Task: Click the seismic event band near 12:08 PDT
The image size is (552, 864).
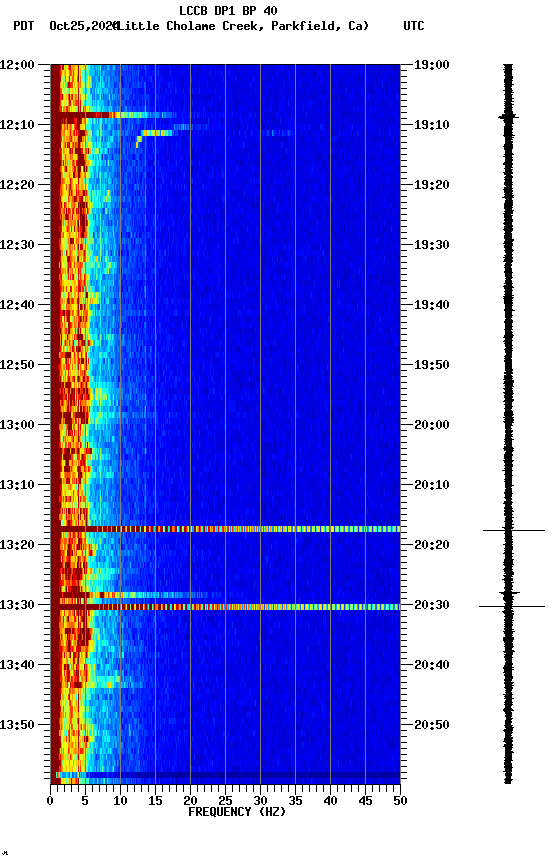Action: click(114, 115)
